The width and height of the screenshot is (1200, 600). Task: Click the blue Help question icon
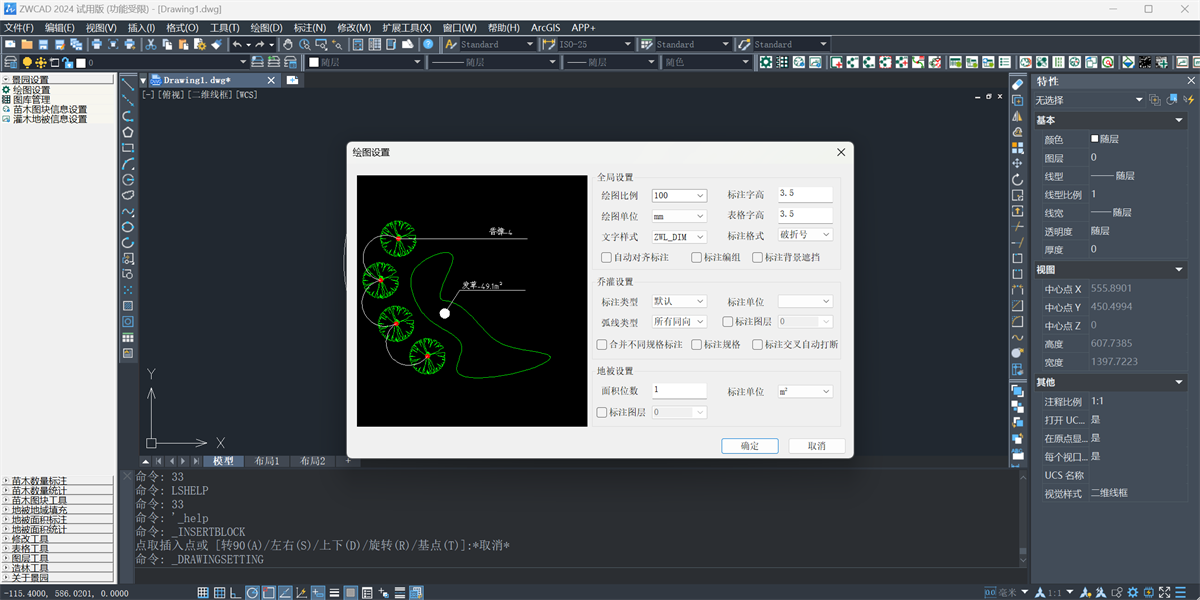[428, 44]
